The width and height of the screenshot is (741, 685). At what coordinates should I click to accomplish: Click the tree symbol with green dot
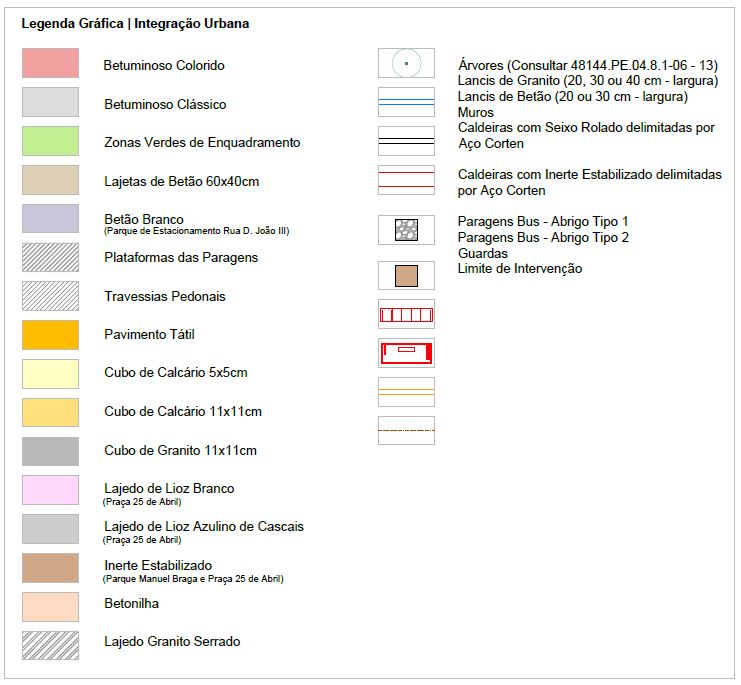[406, 63]
